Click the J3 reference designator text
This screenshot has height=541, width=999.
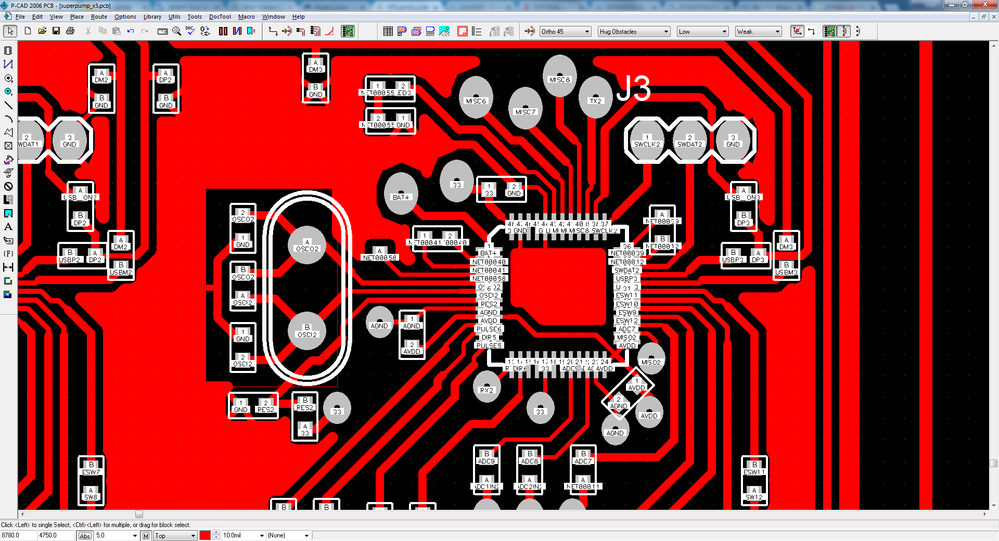(633, 89)
